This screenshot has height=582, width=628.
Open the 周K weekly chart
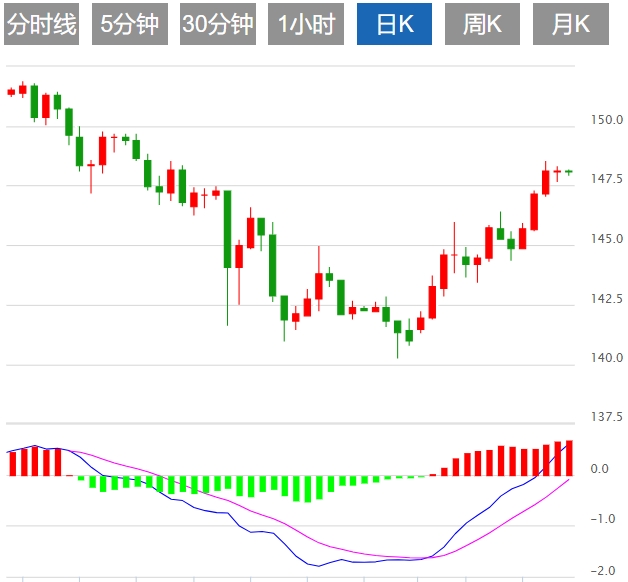pos(482,24)
